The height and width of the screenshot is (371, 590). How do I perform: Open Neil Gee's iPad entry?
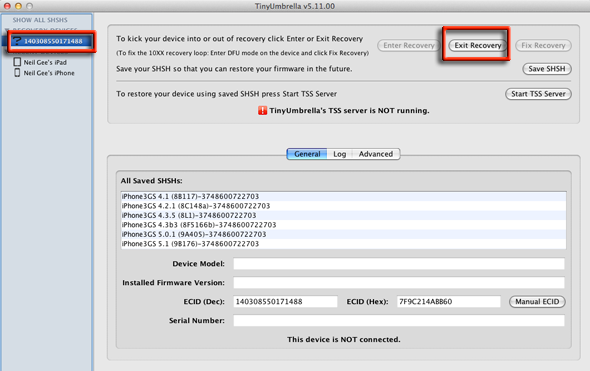45,62
